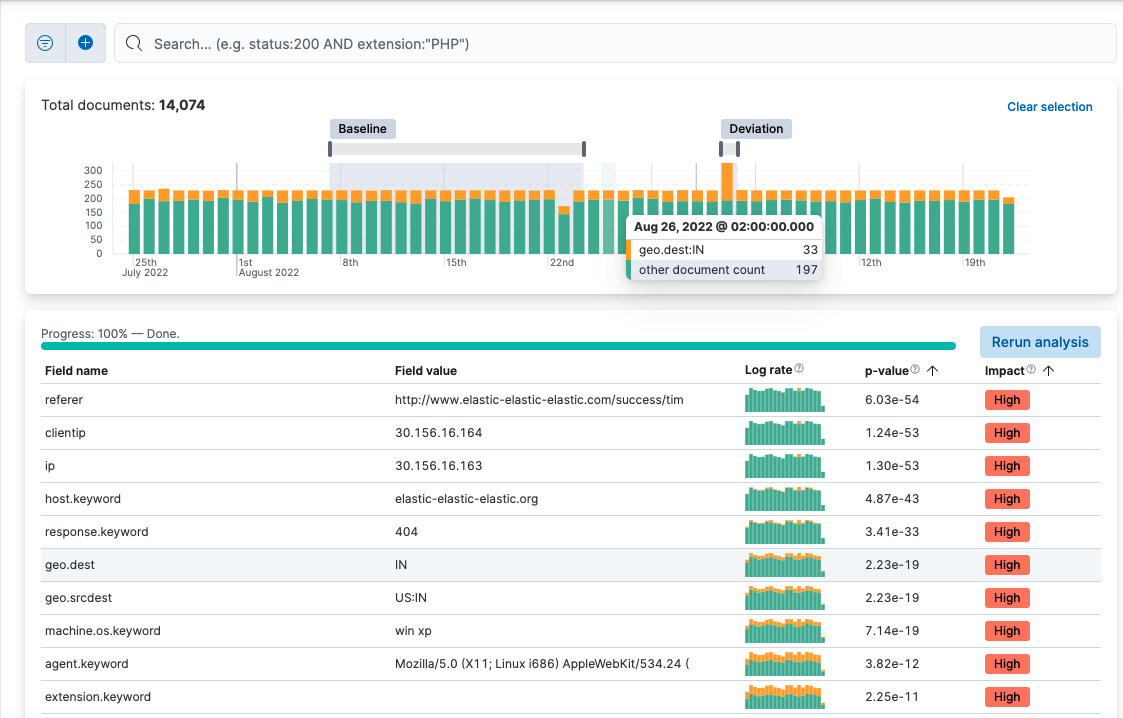Viewport: 1123px width, 718px height.
Task: Select the Deviation range label
Action: 756,129
